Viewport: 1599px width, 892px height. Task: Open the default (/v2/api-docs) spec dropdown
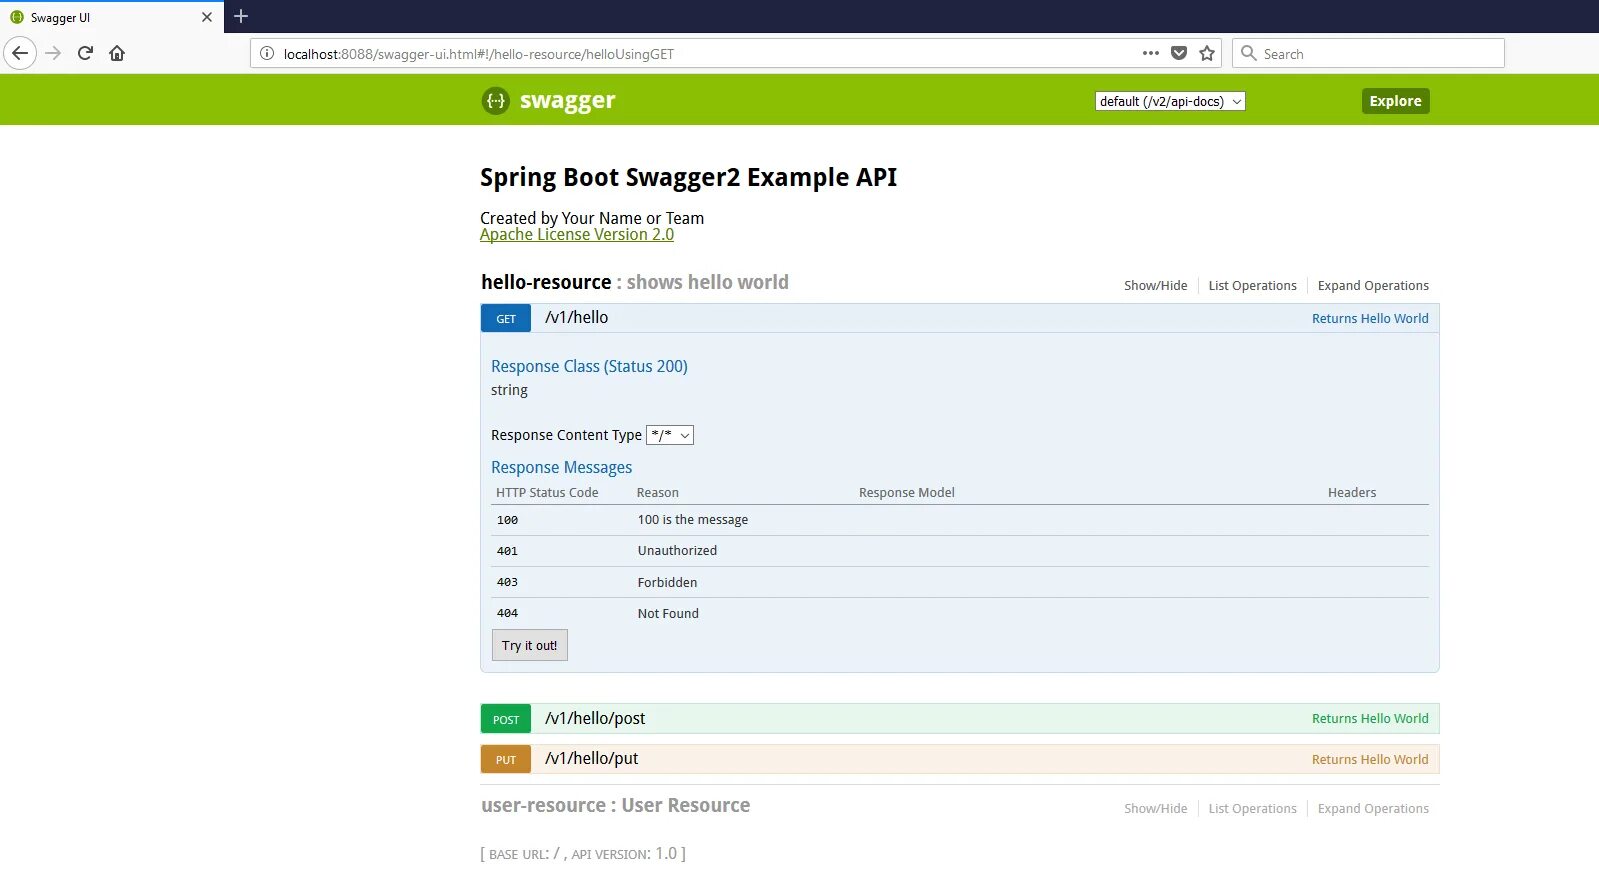tap(1170, 101)
